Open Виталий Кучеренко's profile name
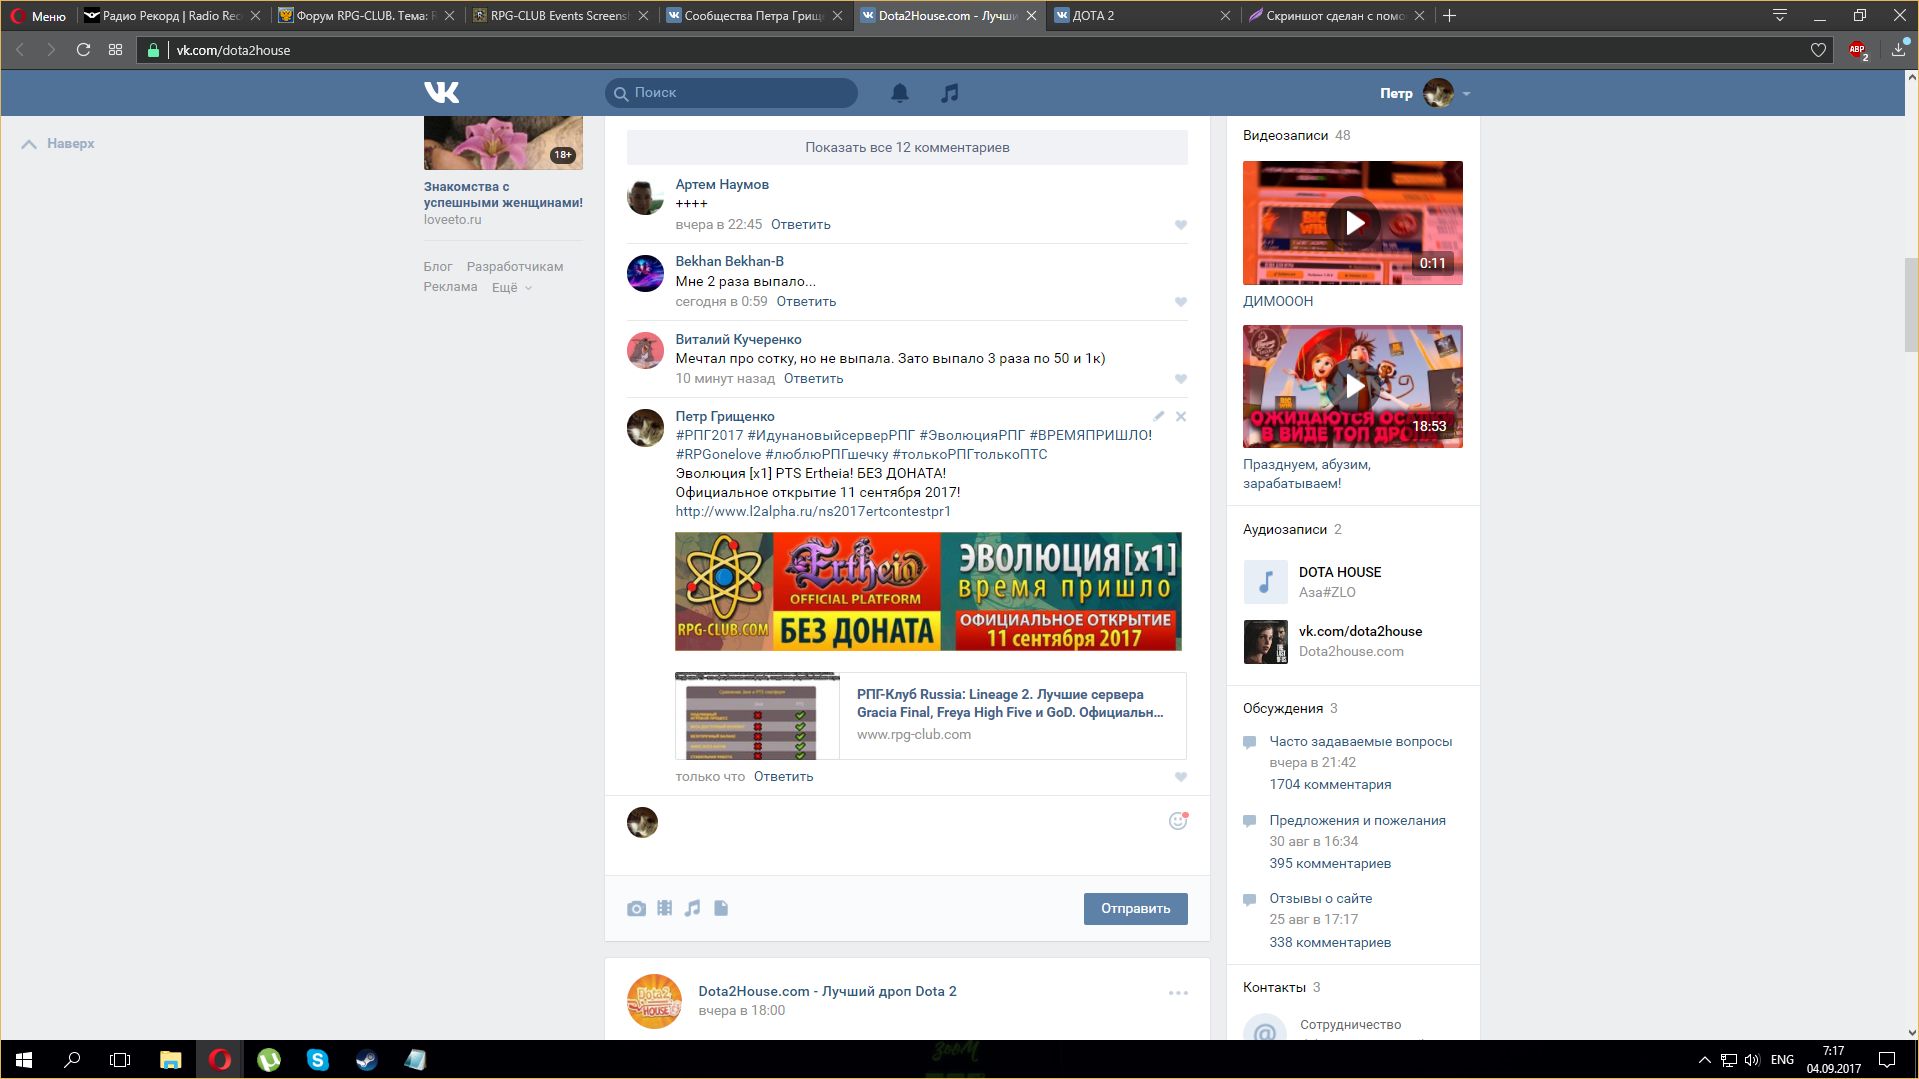Screen dimensions: 1919x1079 (x=738, y=339)
